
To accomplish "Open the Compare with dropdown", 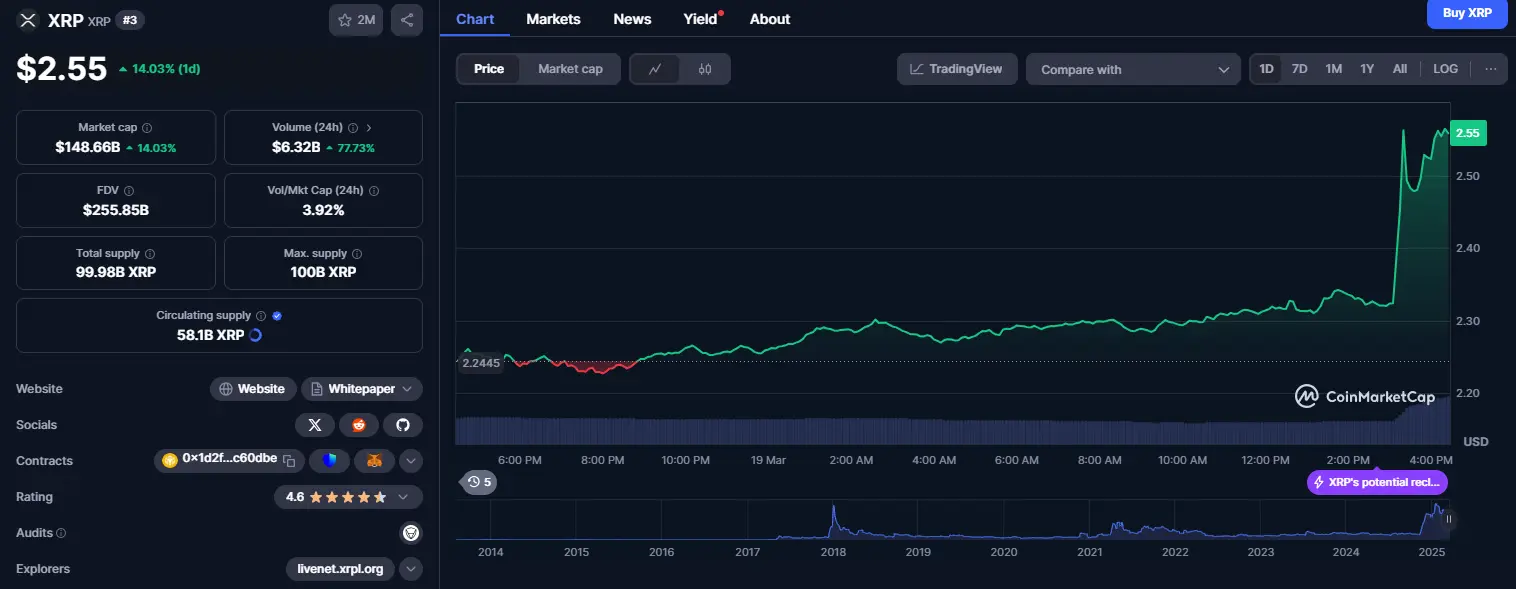I will click(1133, 69).
